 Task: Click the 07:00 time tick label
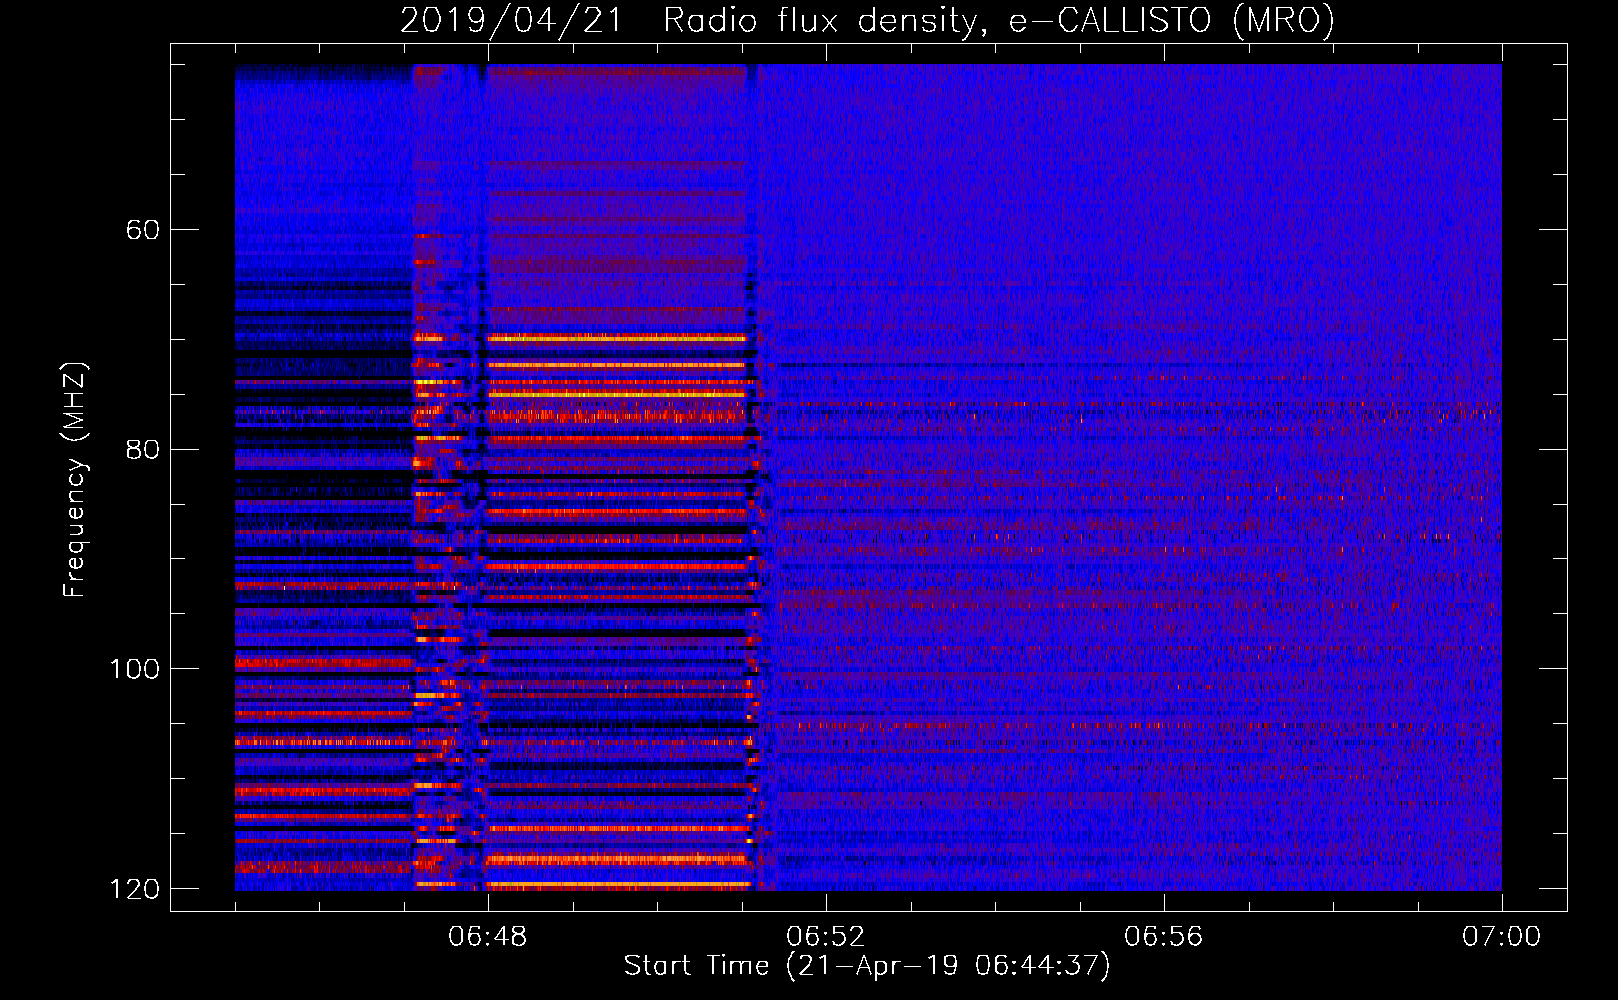pyautogui.click(x=1502, y=937)
